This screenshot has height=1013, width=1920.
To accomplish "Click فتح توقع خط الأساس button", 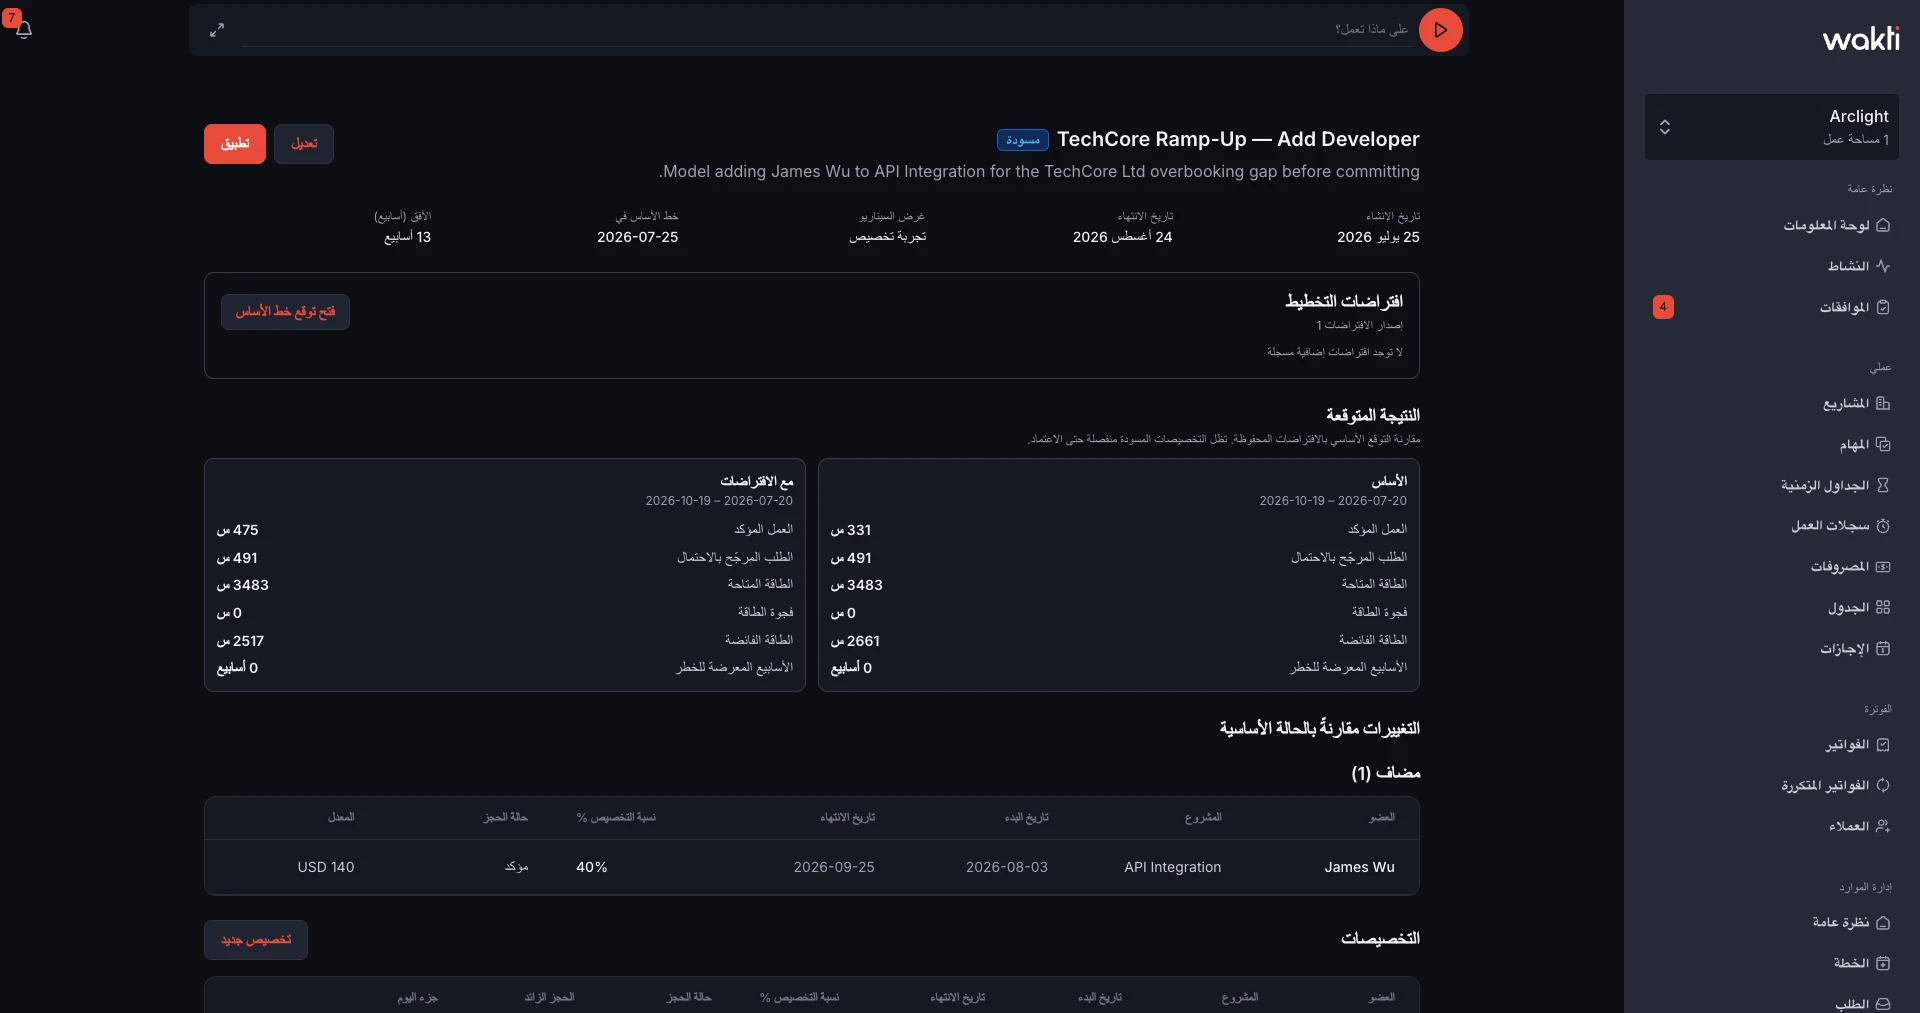I will pos(285,312).
